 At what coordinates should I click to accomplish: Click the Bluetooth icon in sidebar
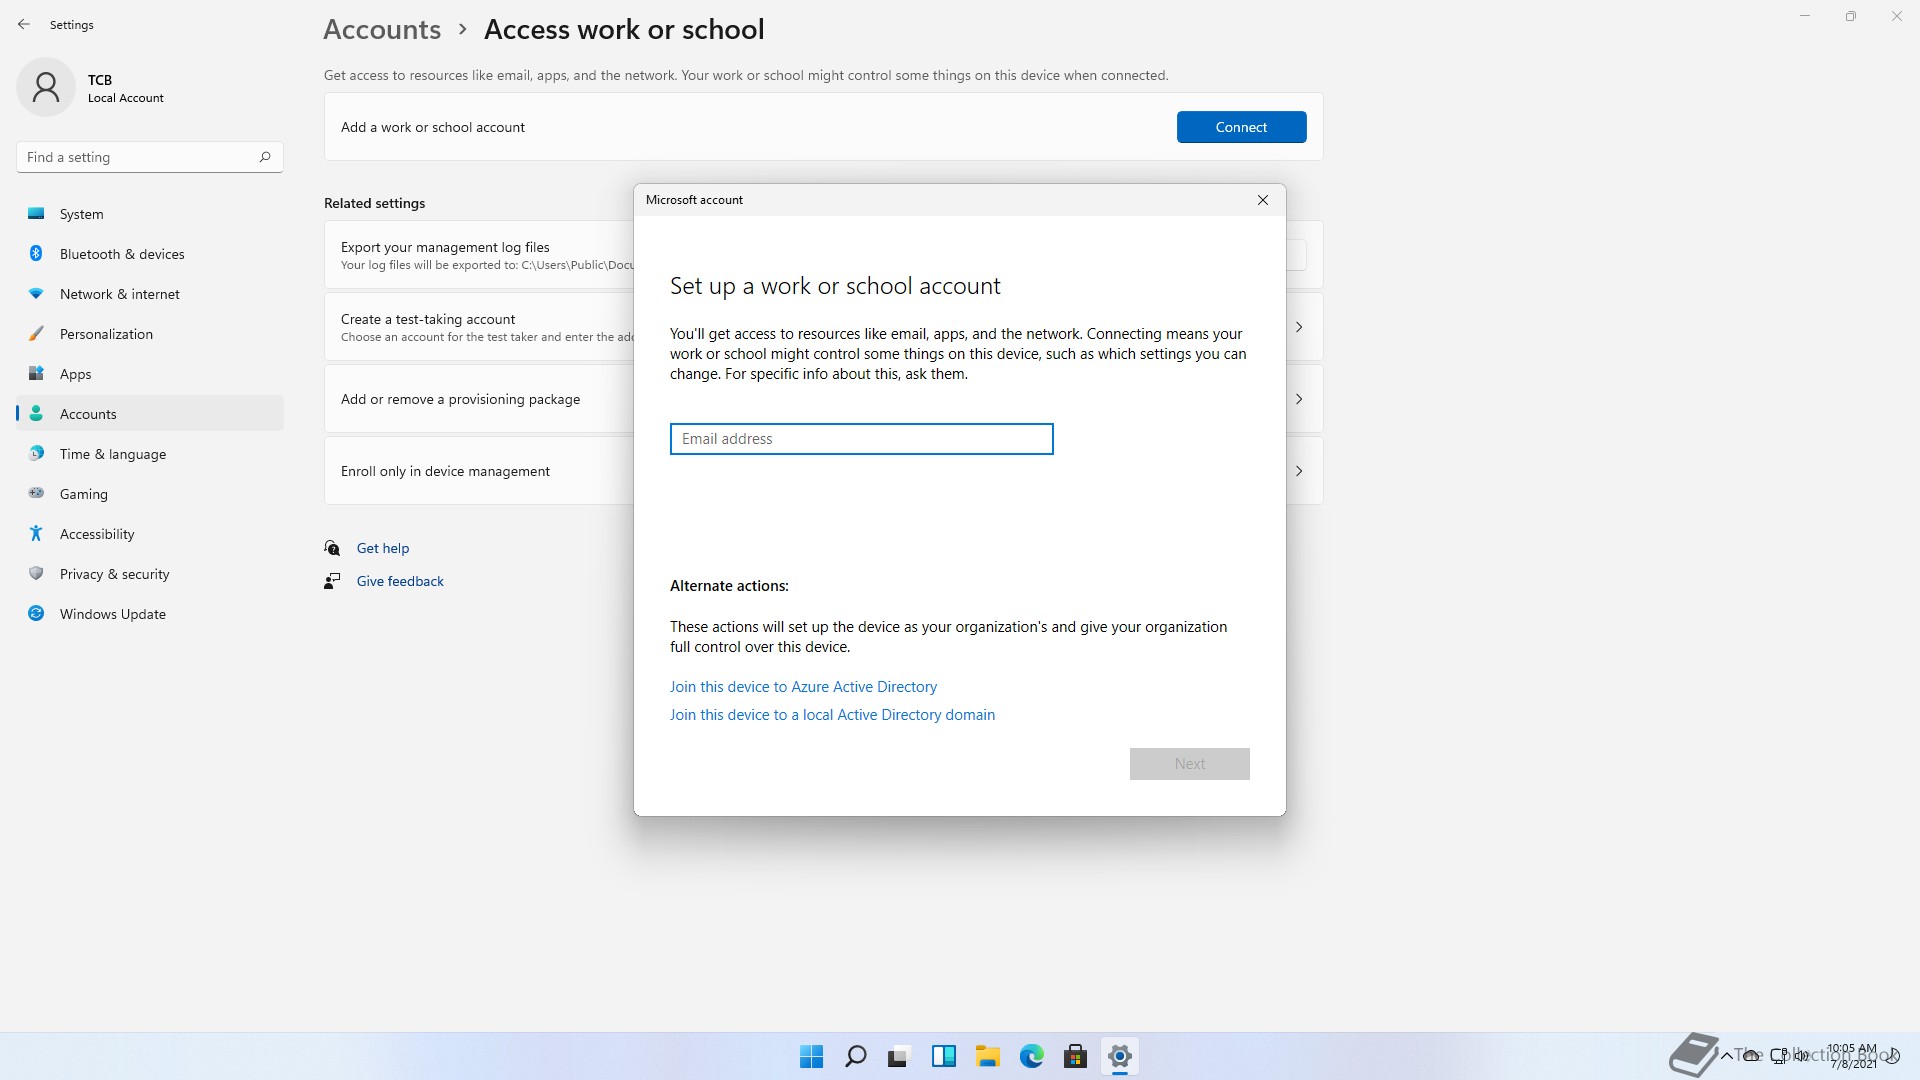tap(36, 253)
